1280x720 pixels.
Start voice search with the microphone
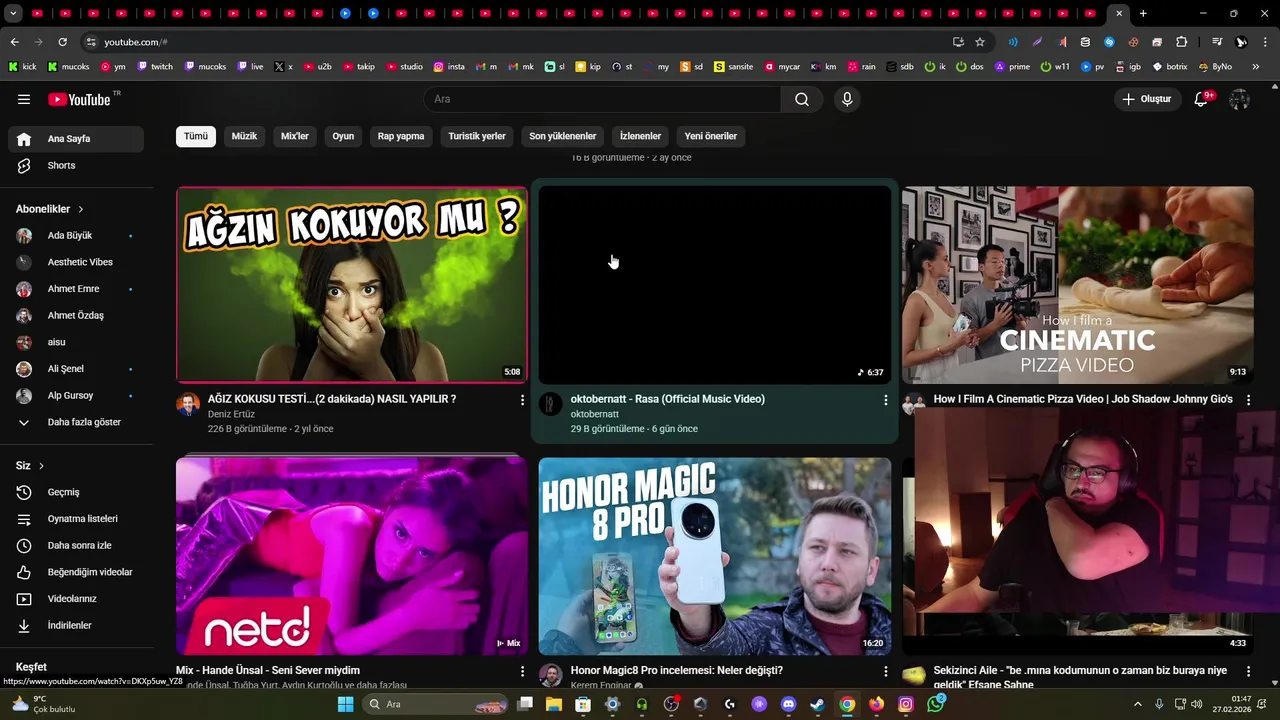tap(847, 99)
